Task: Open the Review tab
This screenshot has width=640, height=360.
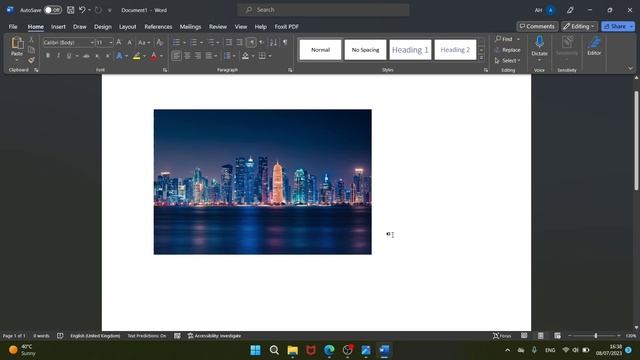Action: pos(218,27)
